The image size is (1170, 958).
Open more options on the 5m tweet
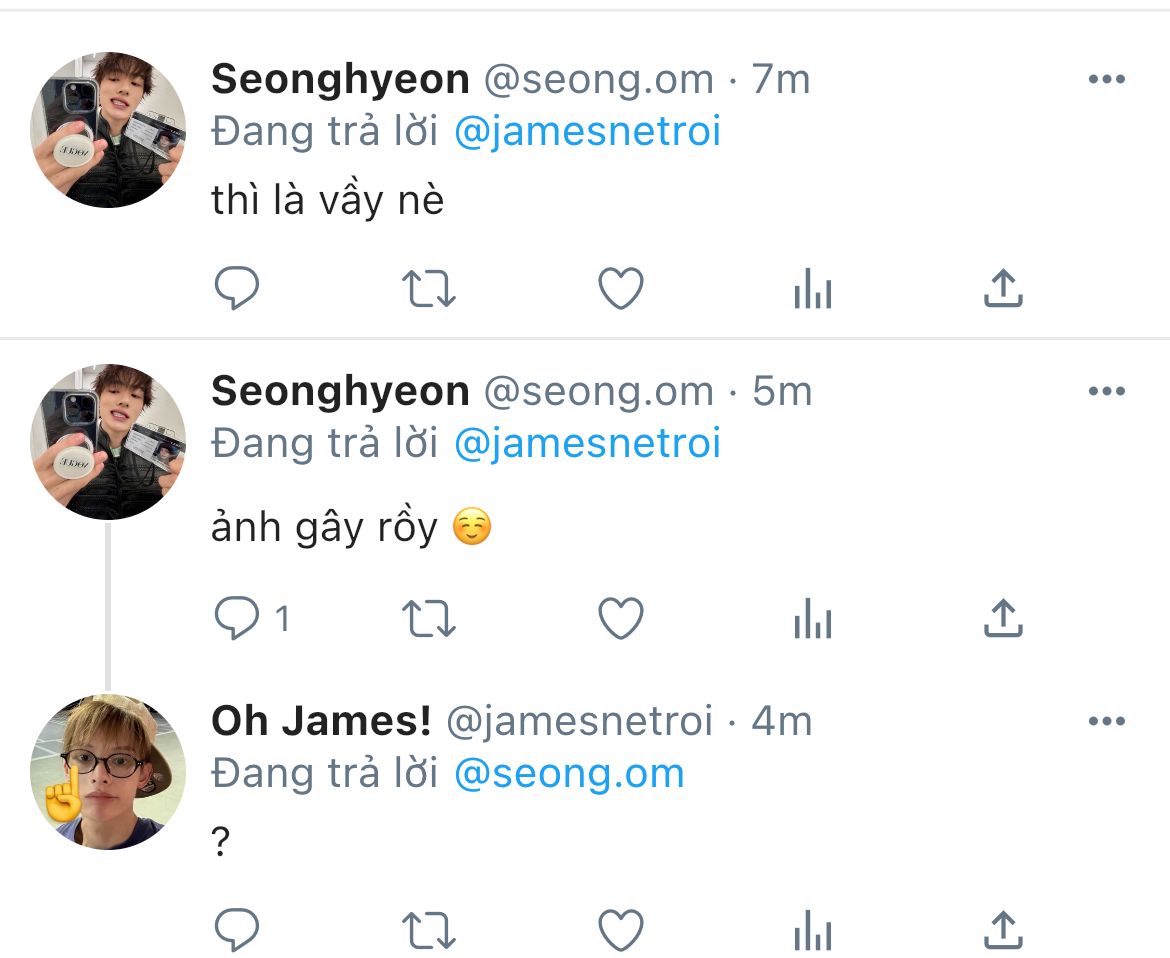click(1106, 391)
